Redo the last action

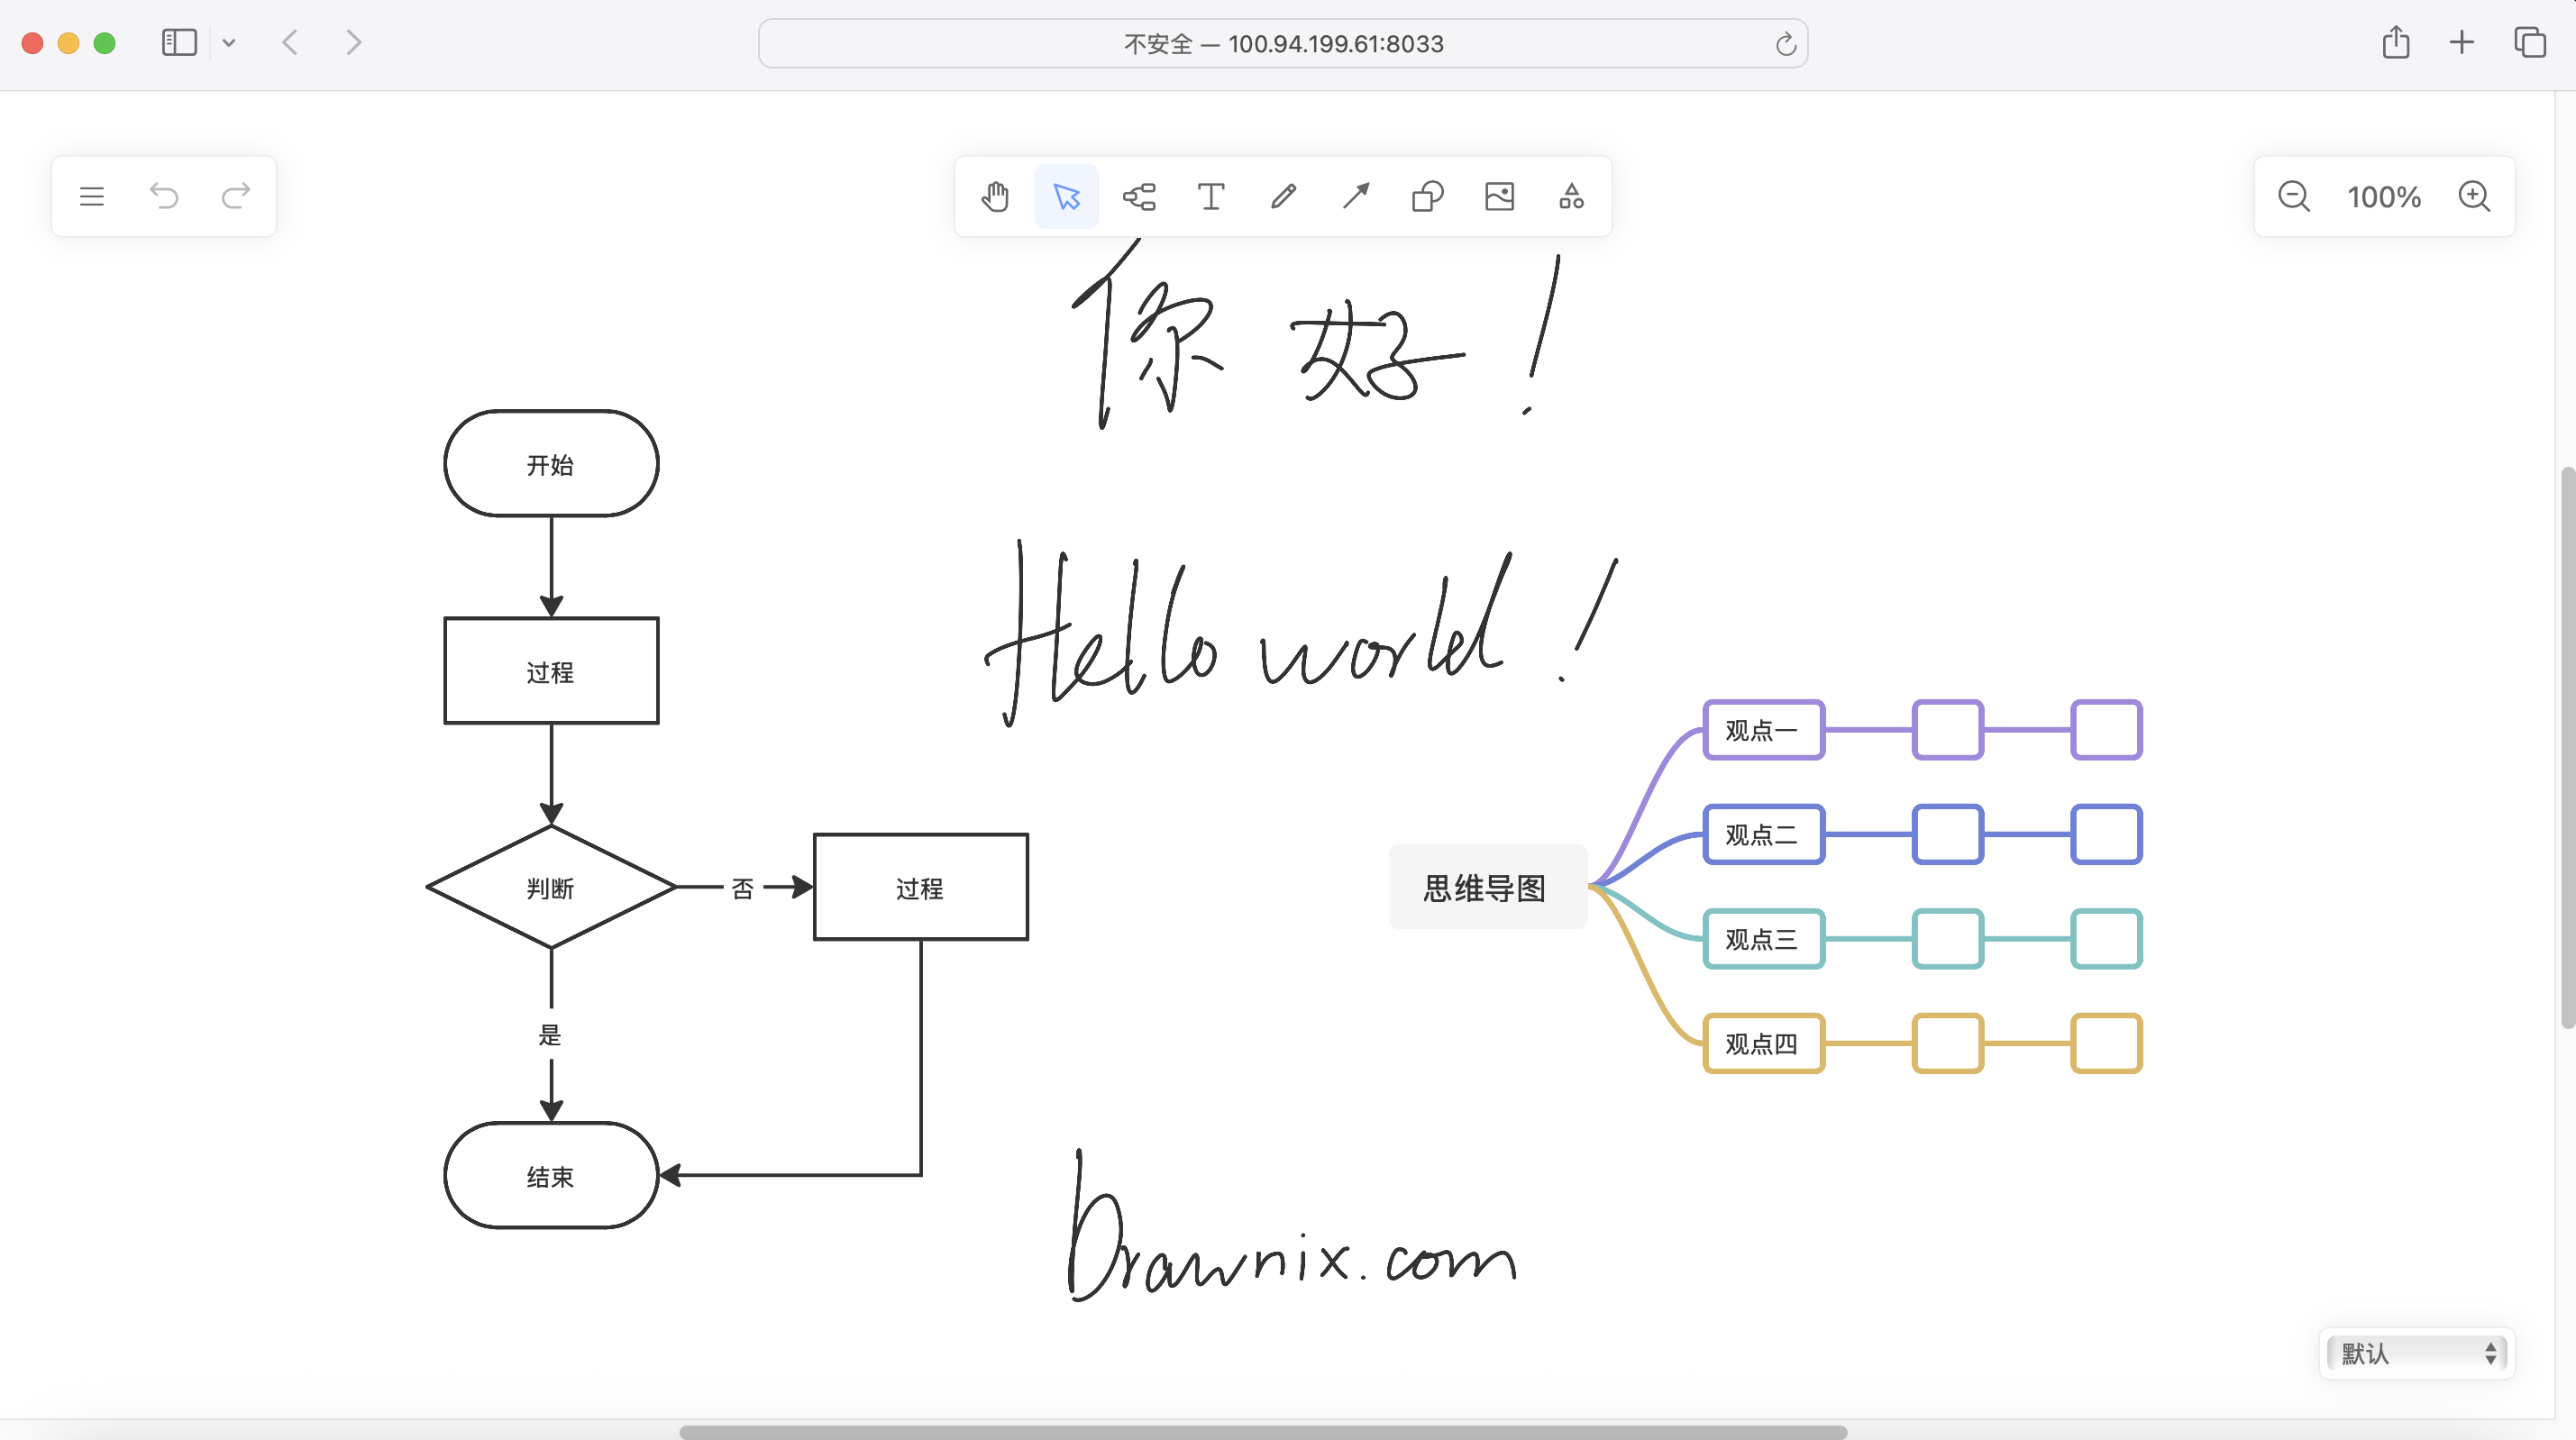[236, 196]
